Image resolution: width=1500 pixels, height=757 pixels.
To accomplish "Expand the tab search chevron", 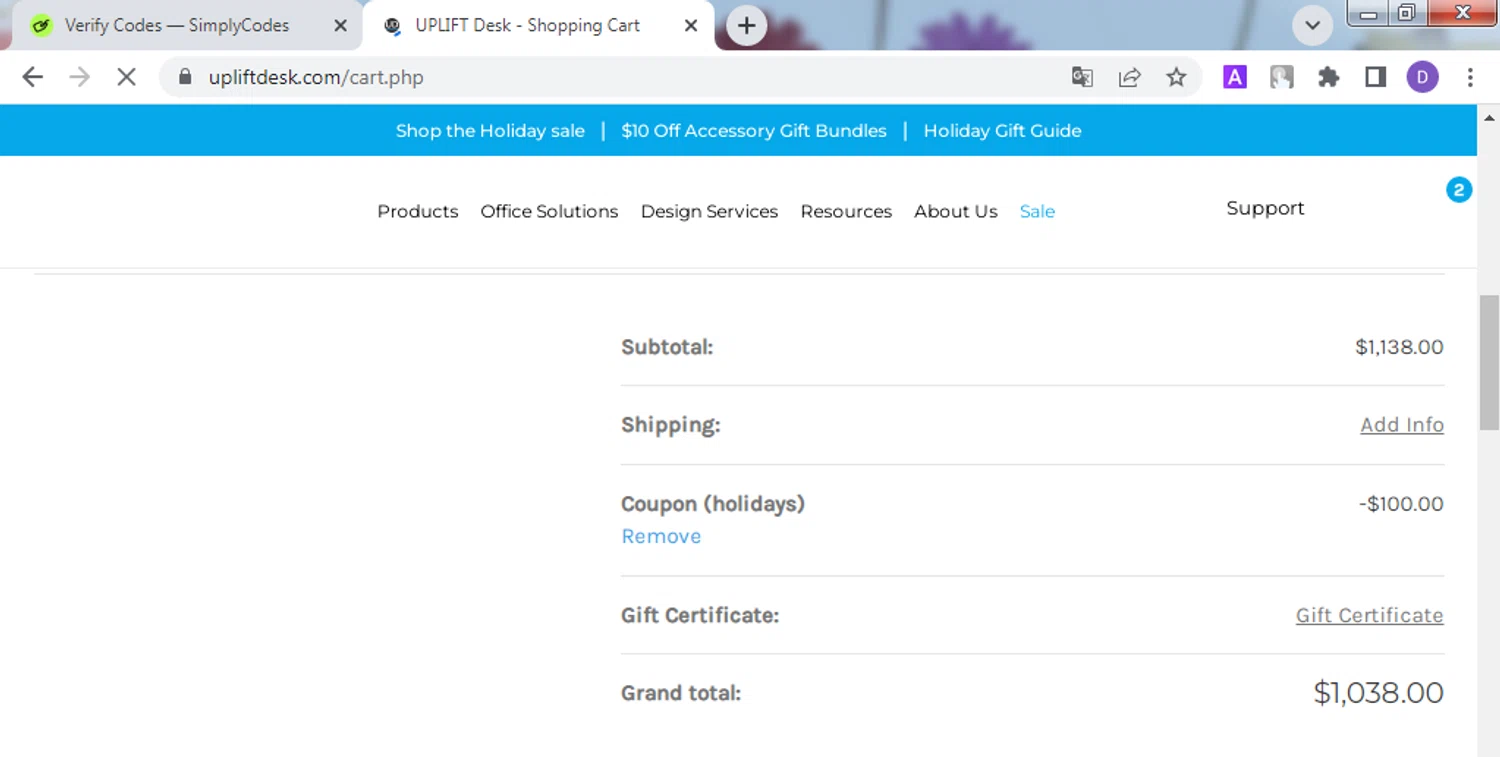I will click(1312, 26).
